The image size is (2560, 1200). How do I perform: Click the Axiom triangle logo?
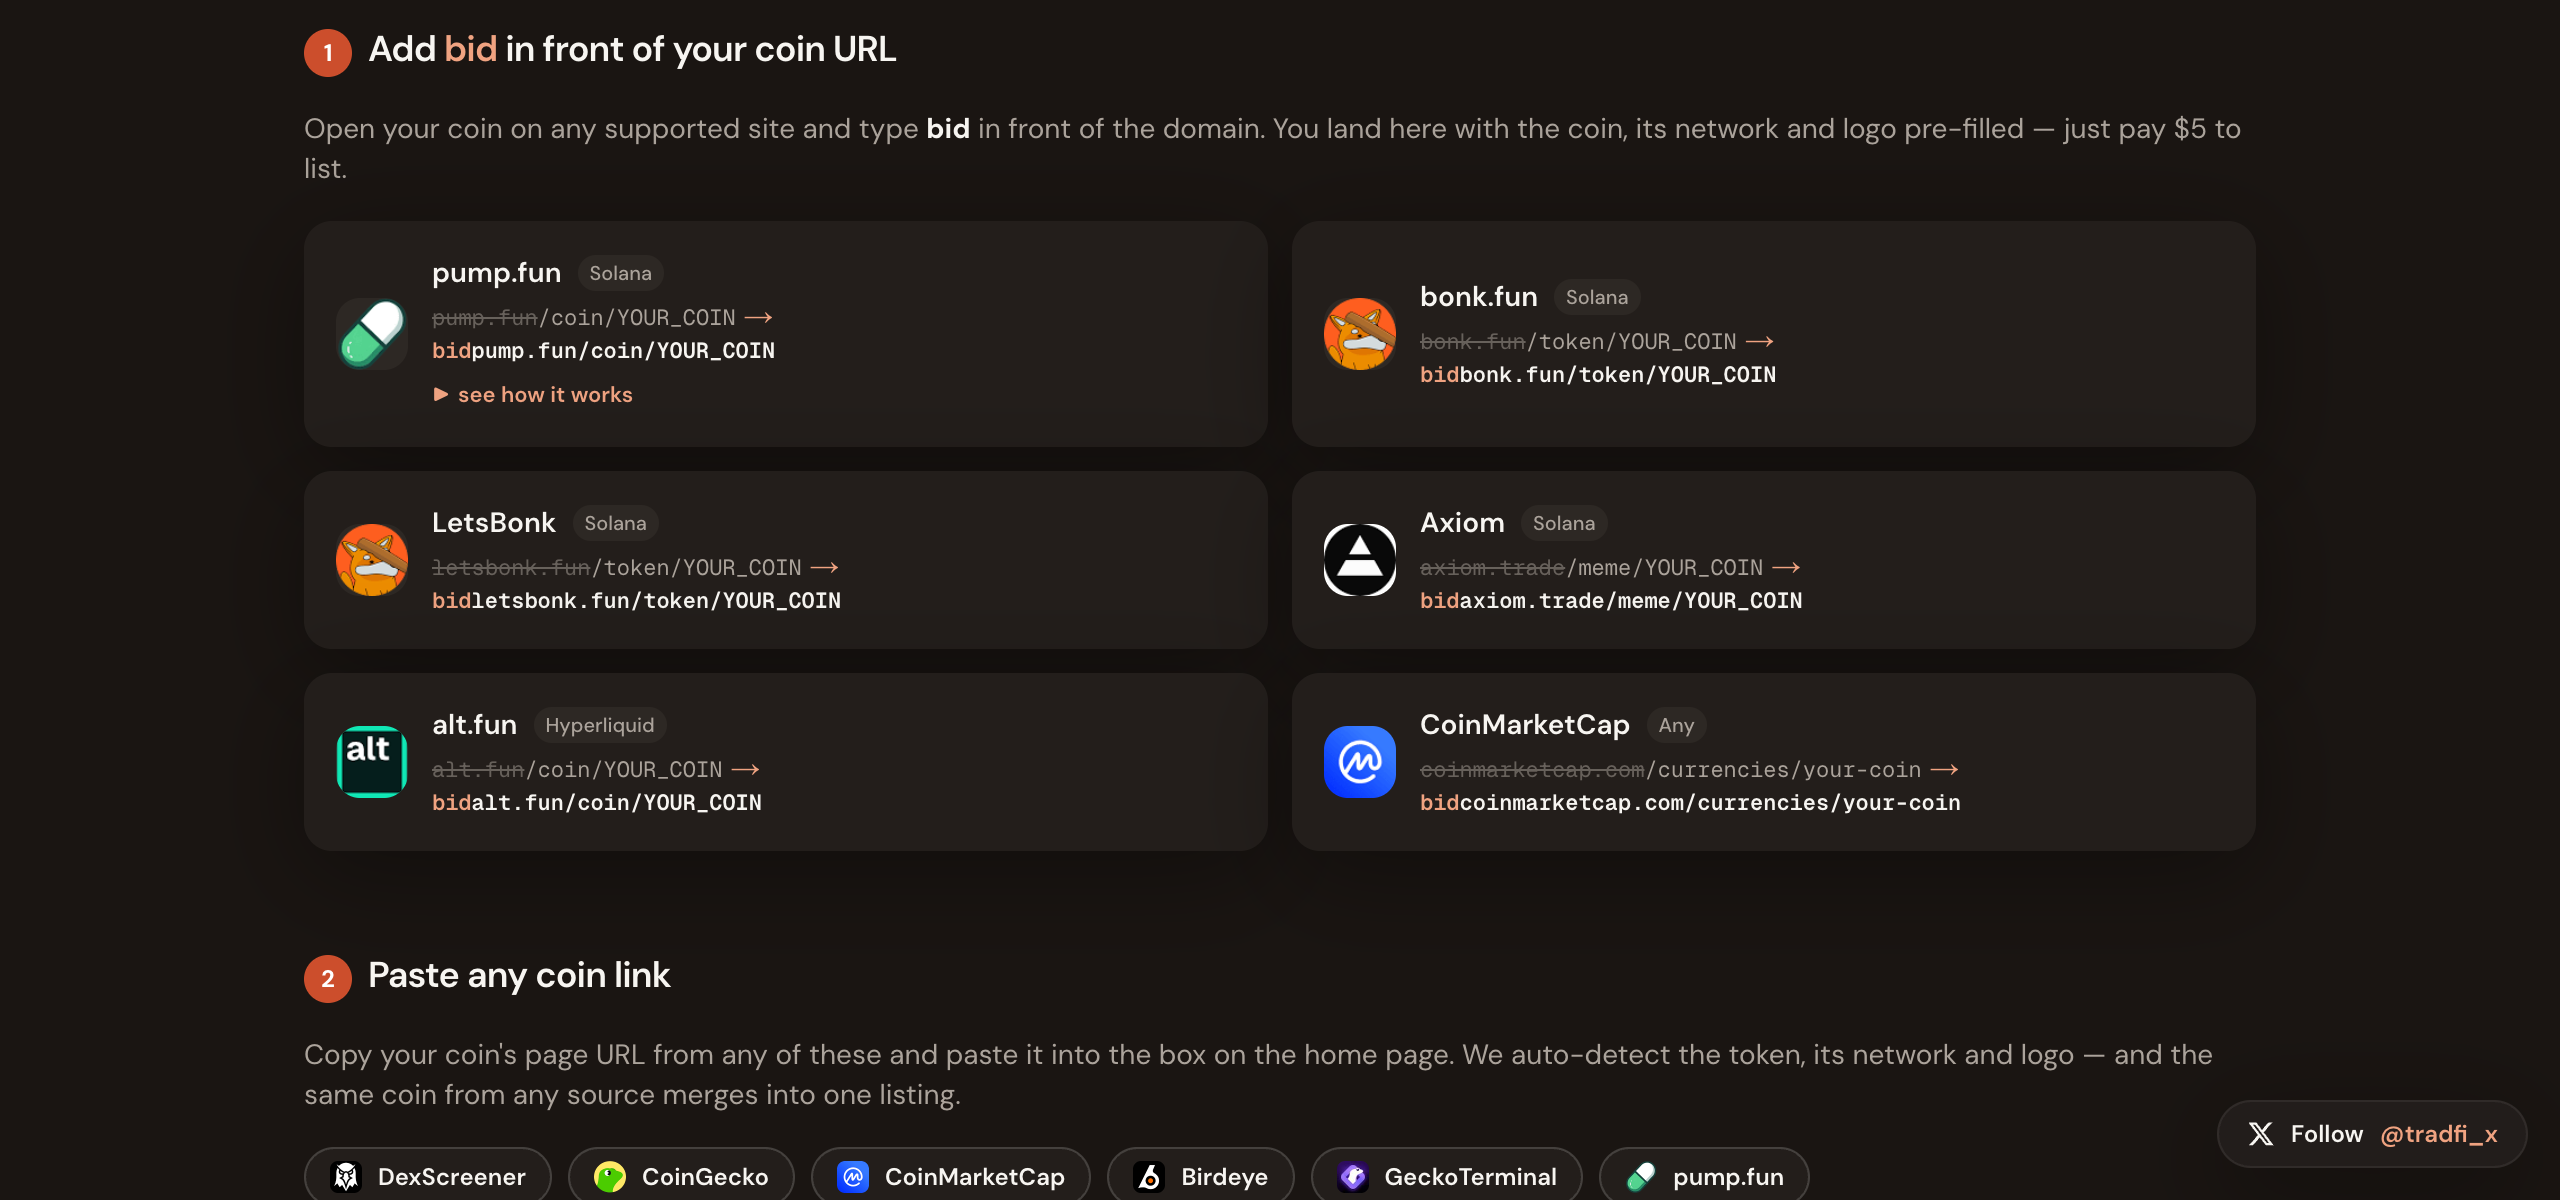pos(1359,560)
